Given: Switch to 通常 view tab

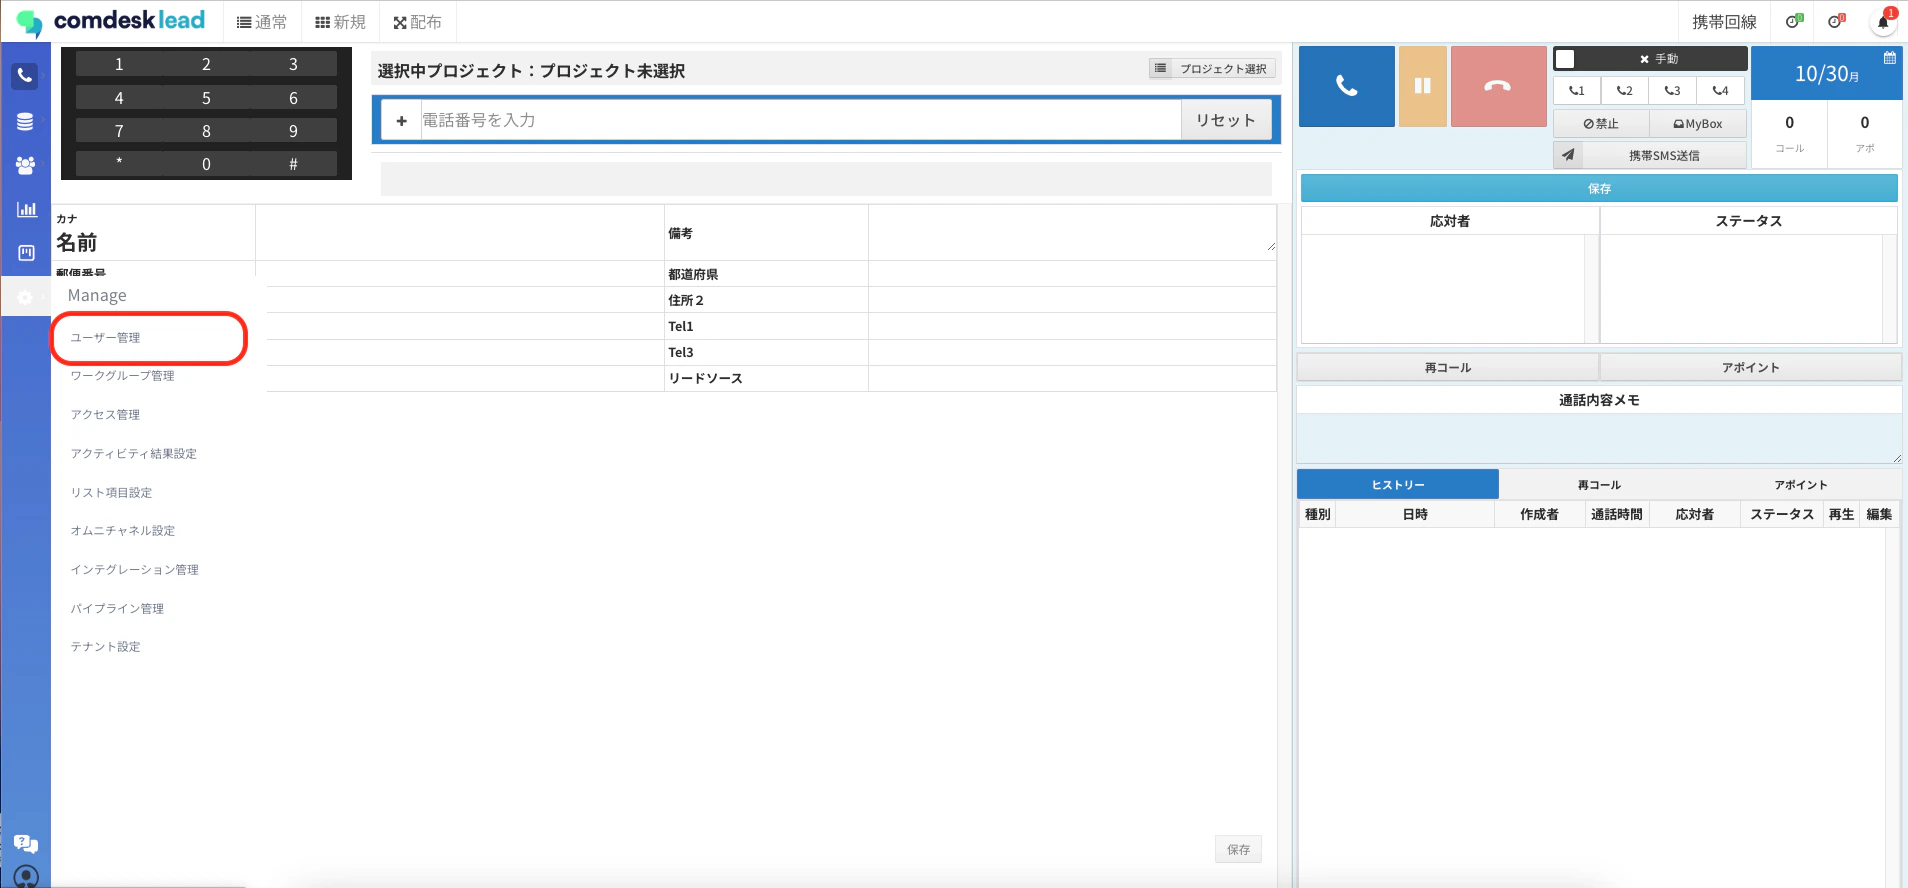Looking at the screenshot, I should tap(262, 22).
